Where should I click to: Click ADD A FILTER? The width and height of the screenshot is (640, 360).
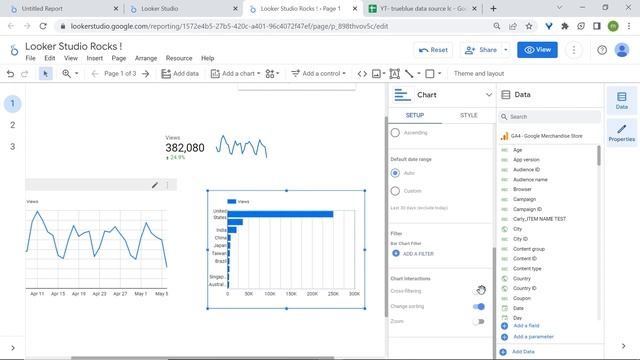pos(413,254)
